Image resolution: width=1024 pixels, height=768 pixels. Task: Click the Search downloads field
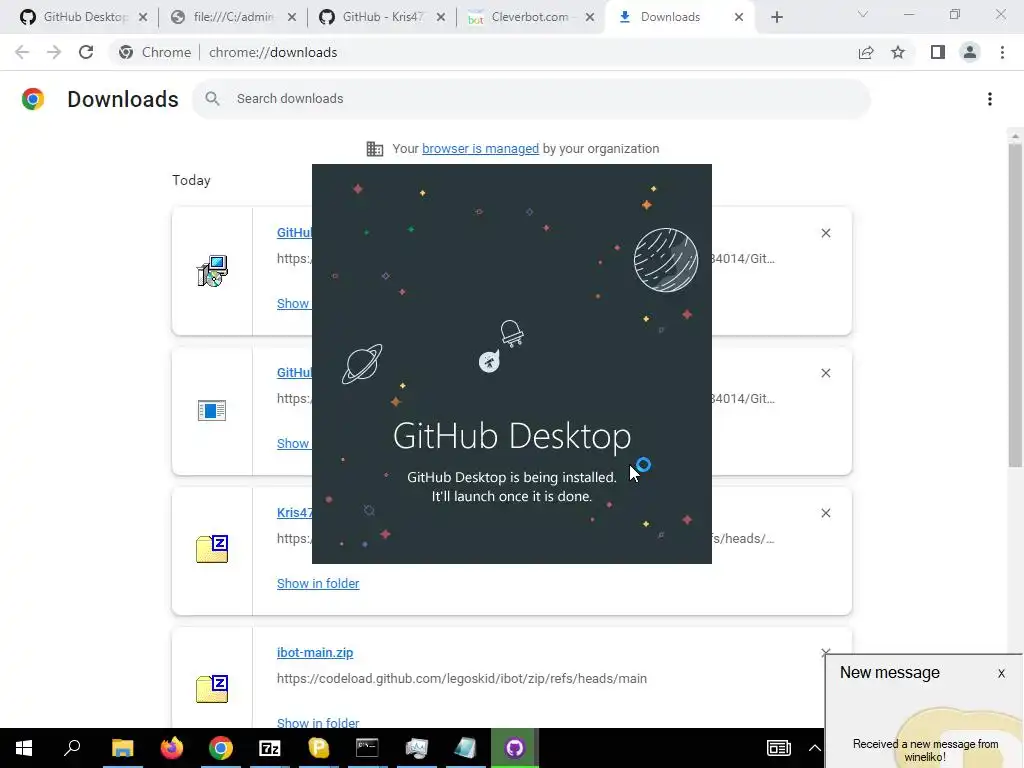coord(531,99)
